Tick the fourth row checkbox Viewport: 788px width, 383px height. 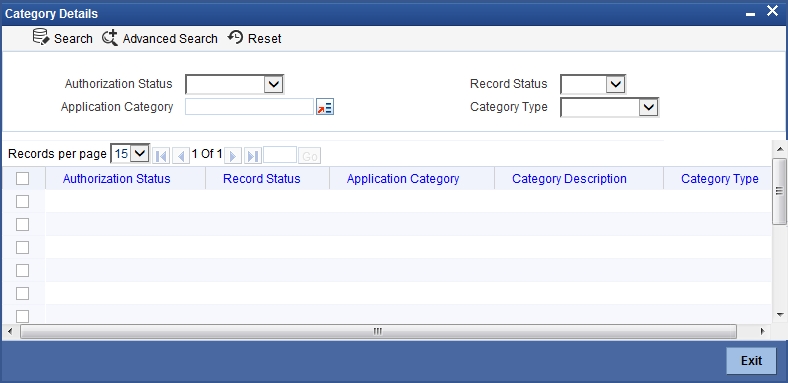coord(23,270)
